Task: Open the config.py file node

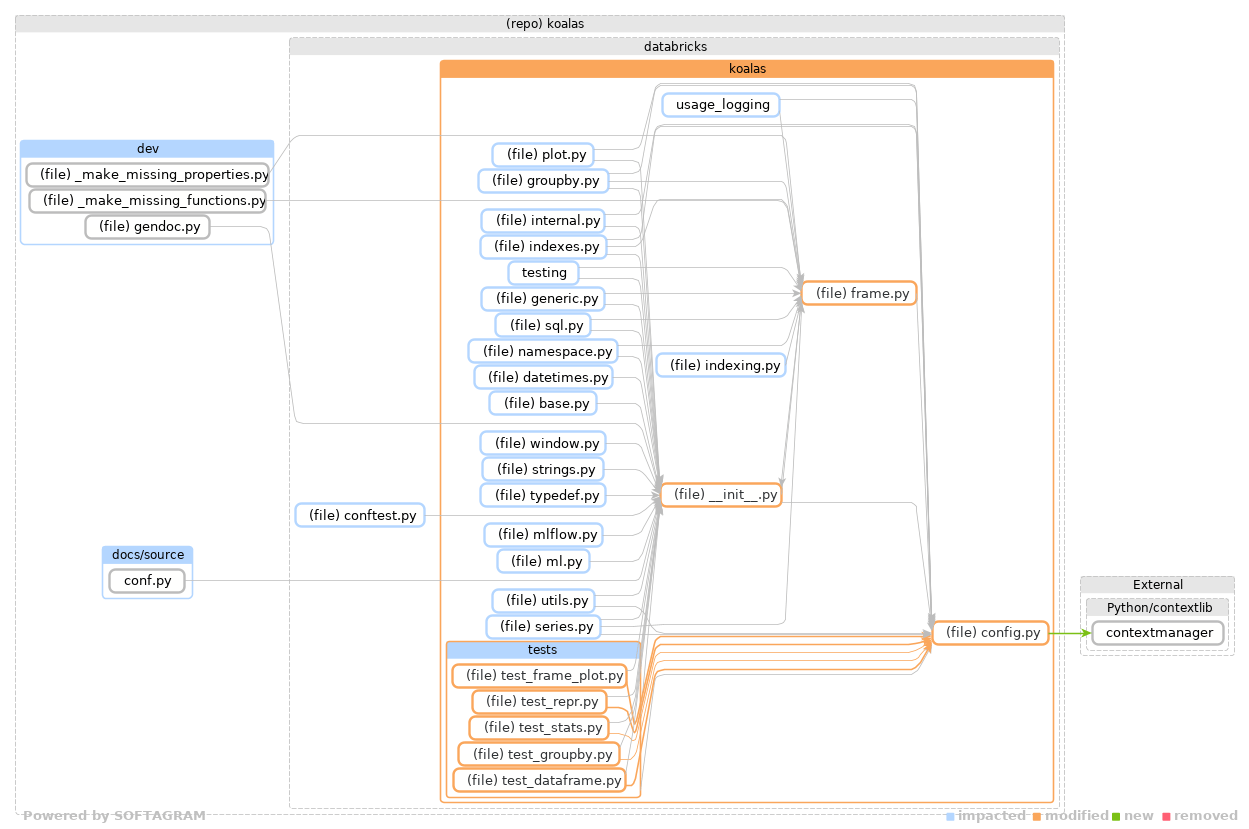Action: [x=990, y=632]
